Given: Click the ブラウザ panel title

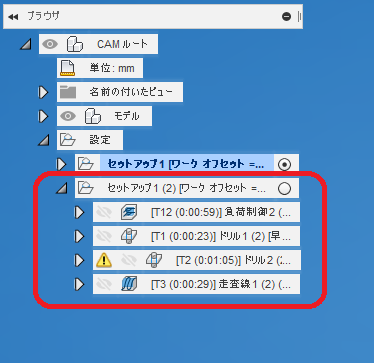Looking at the screenshot, I should click(x=43, y=16).
